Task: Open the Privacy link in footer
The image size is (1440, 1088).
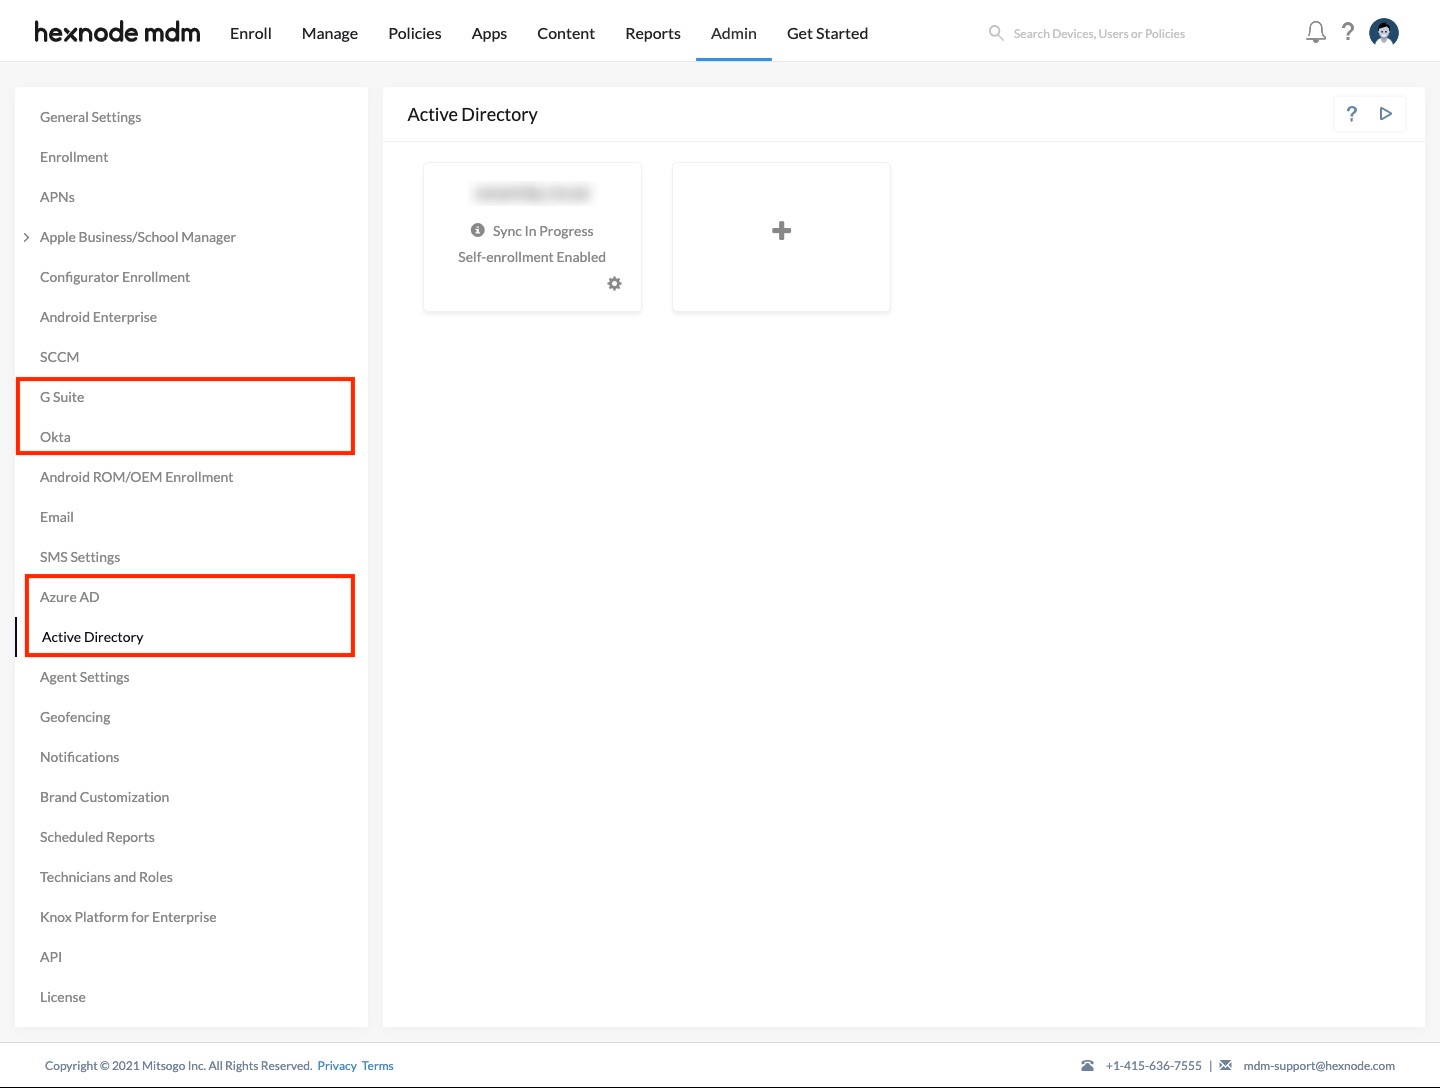Action: click(x=337, y=1065)
